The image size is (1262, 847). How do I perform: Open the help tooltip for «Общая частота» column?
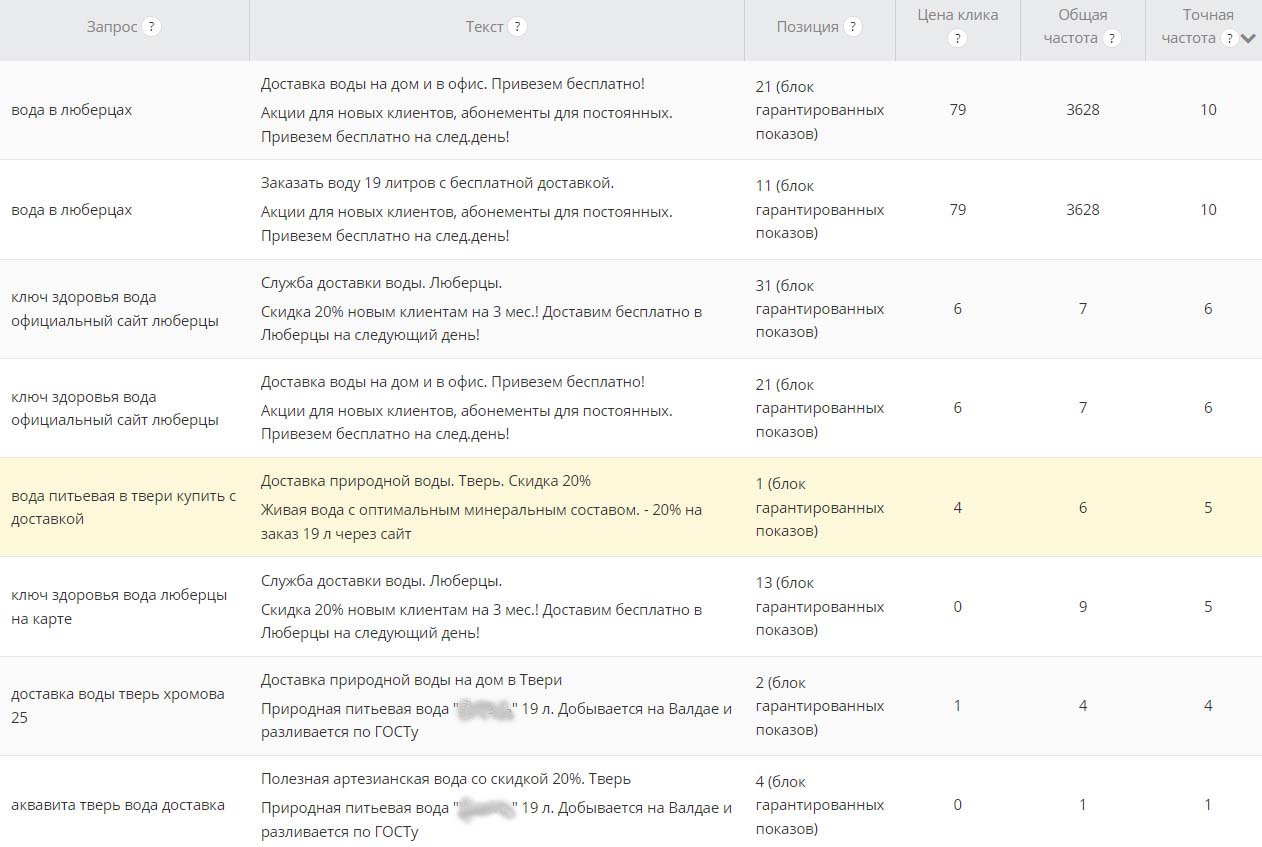[x=1113, y=38]
